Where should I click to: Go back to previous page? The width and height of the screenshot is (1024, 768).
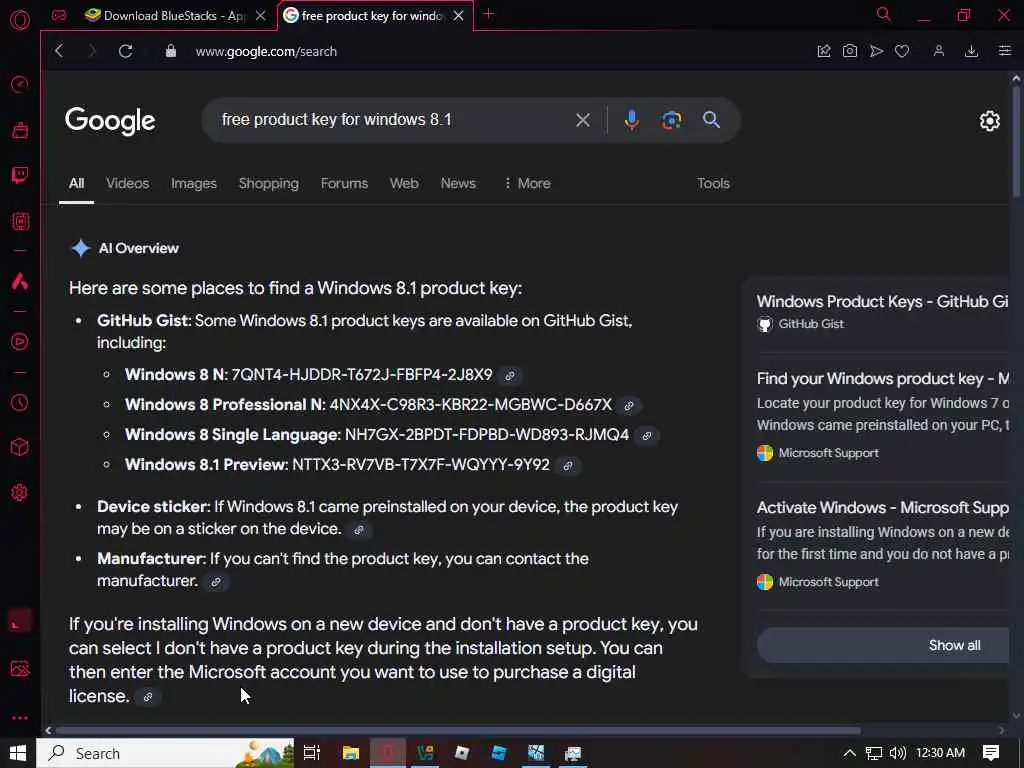tap(59, 51)
